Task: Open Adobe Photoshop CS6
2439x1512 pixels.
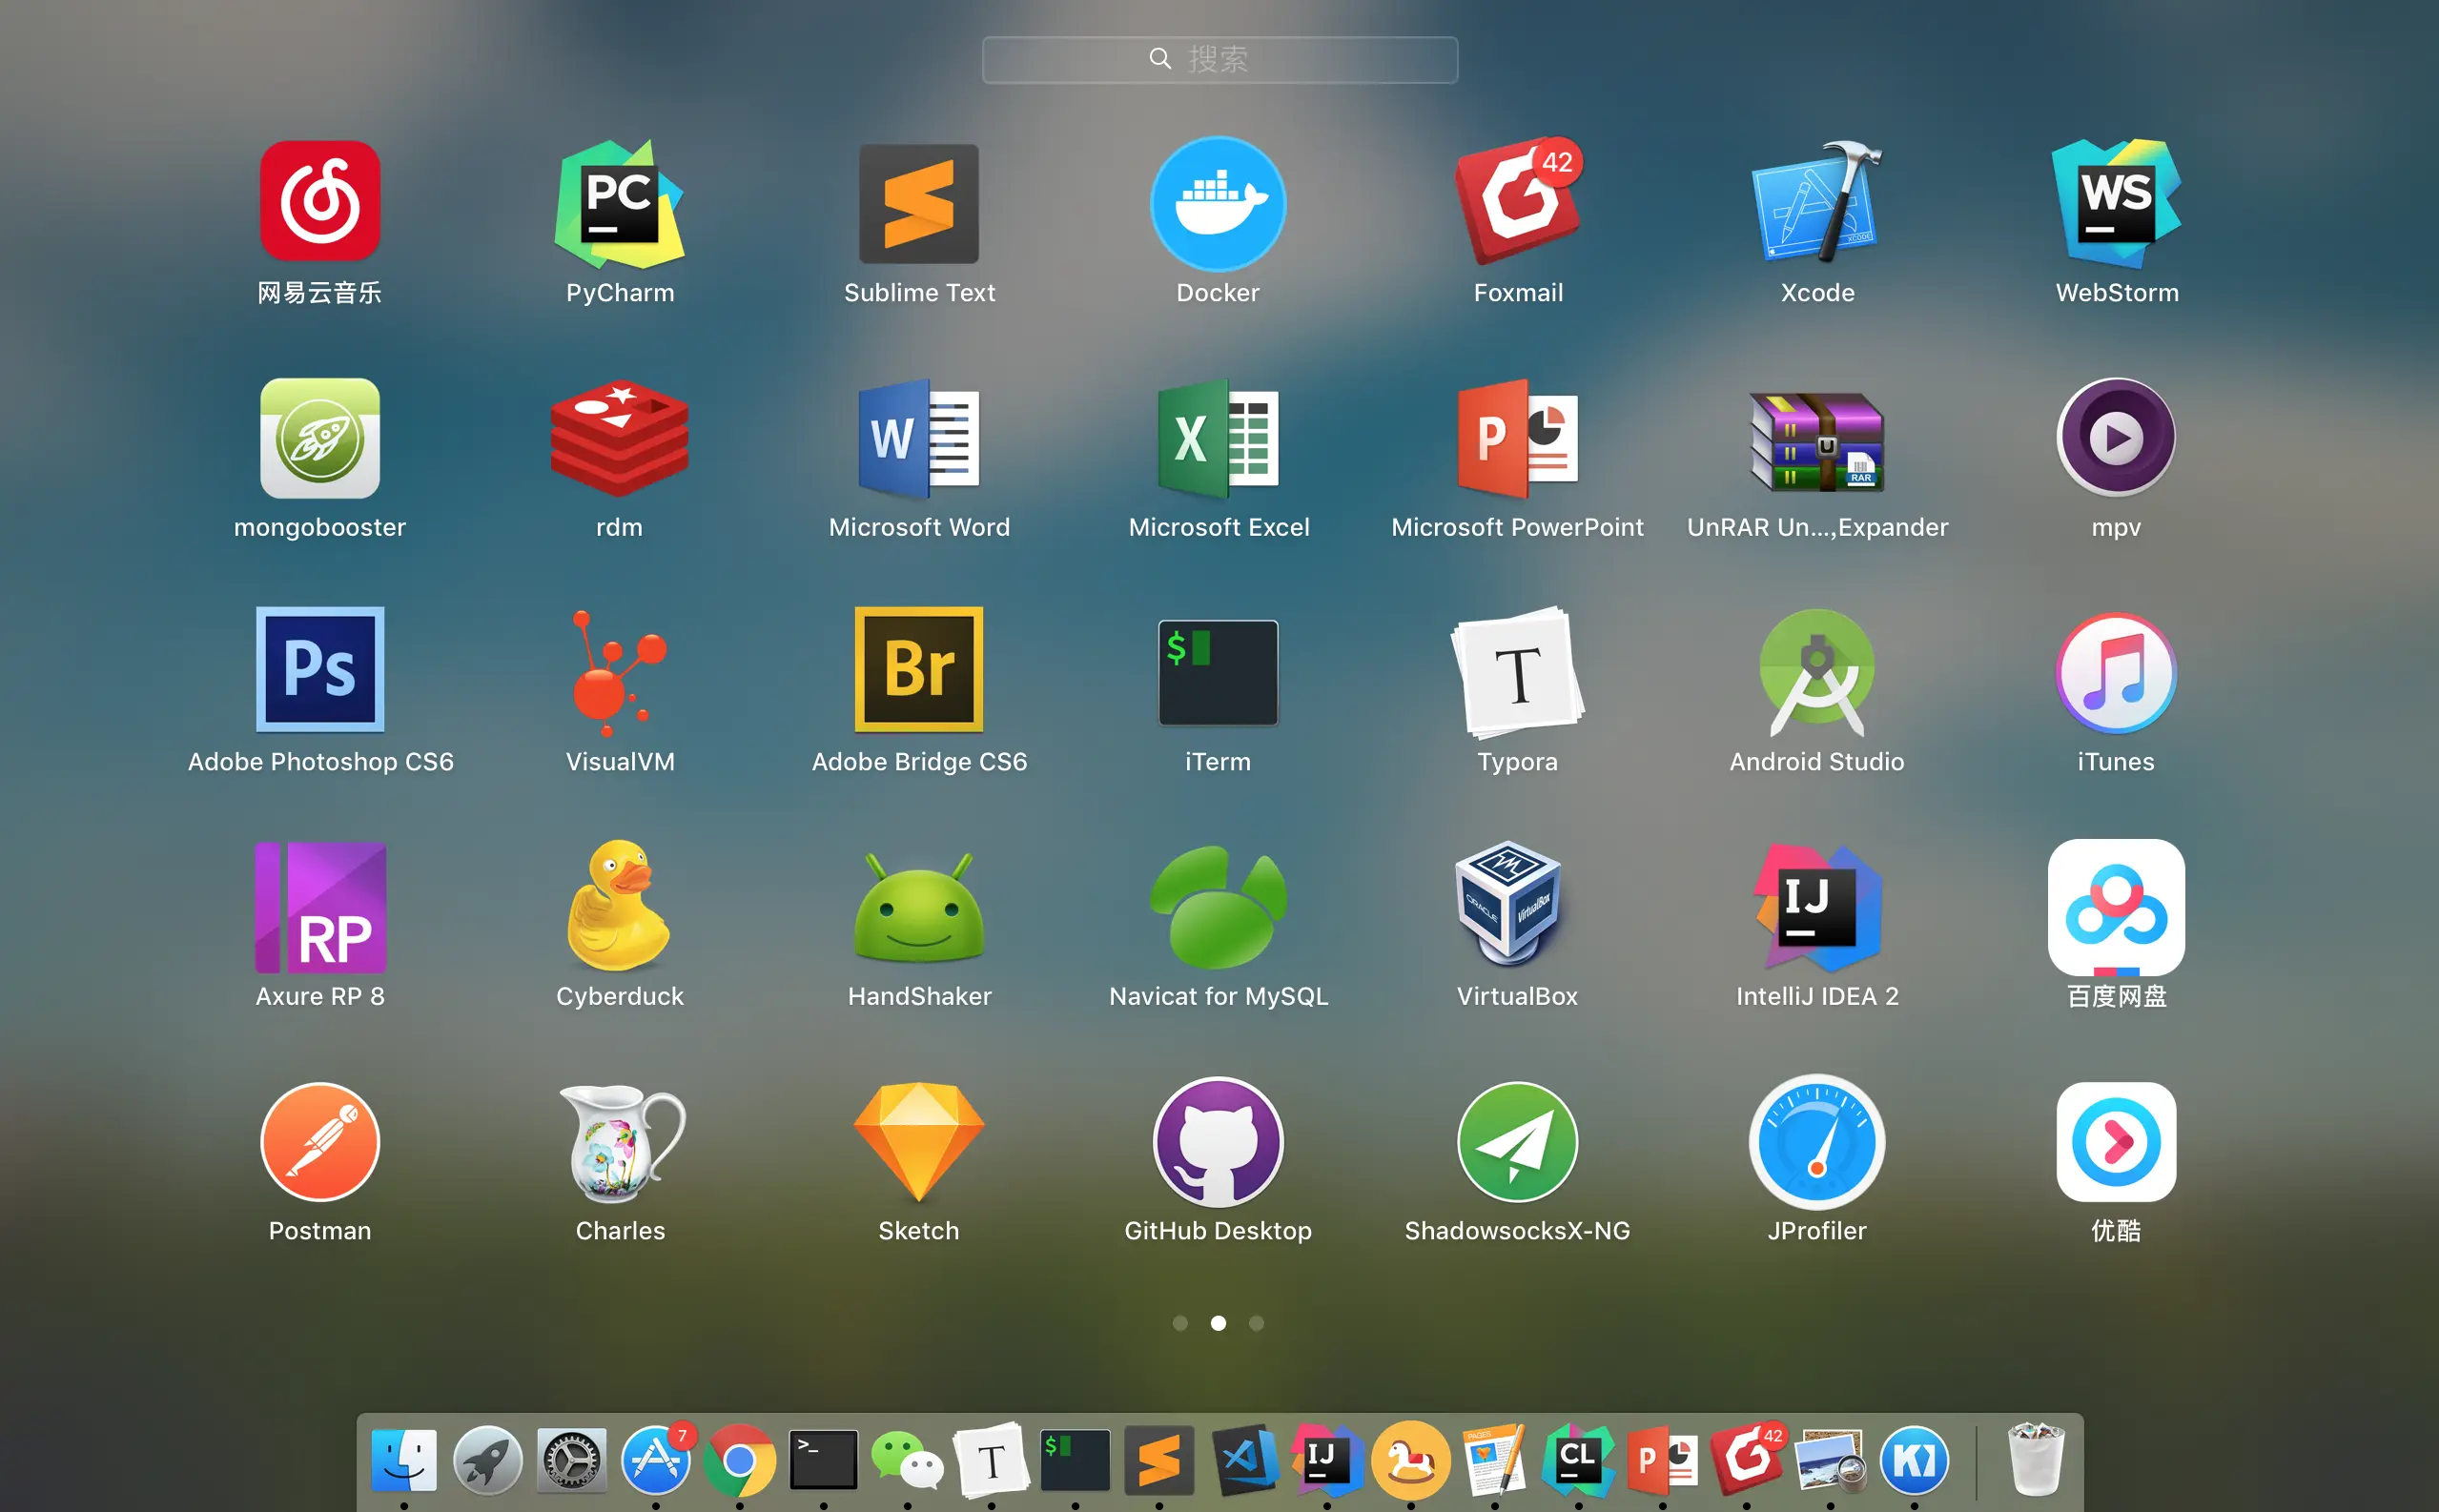Action: pyautogui.click(x=320, y=670)
